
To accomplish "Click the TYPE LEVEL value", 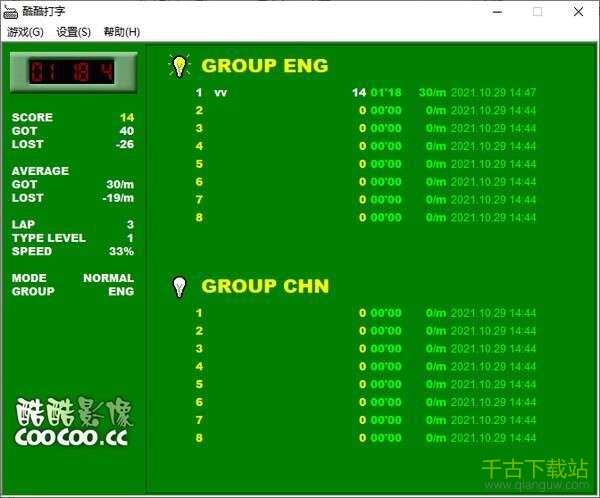I will (x=129, y=238).
